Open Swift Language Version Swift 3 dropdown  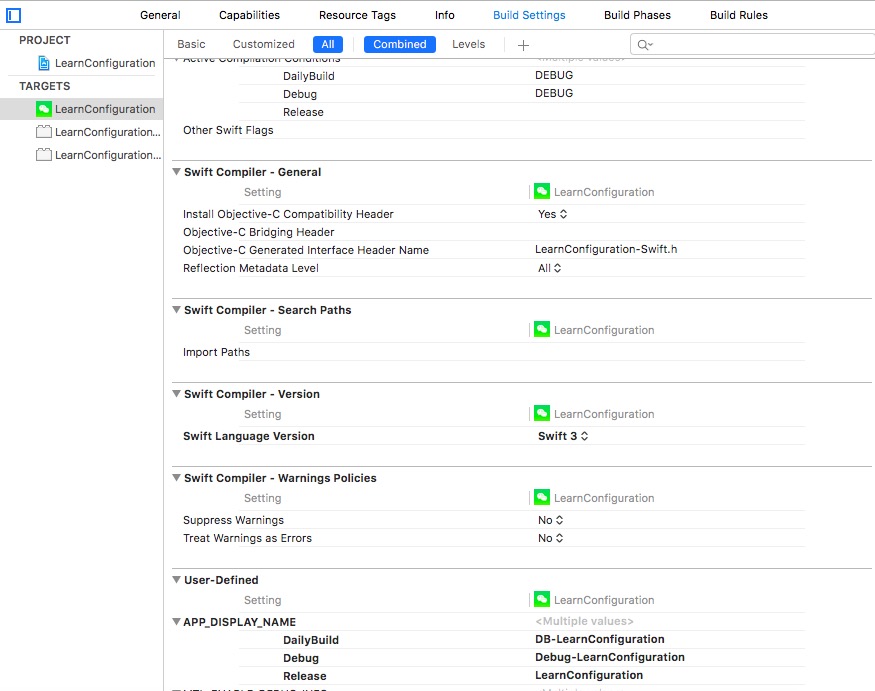[563, 436]
